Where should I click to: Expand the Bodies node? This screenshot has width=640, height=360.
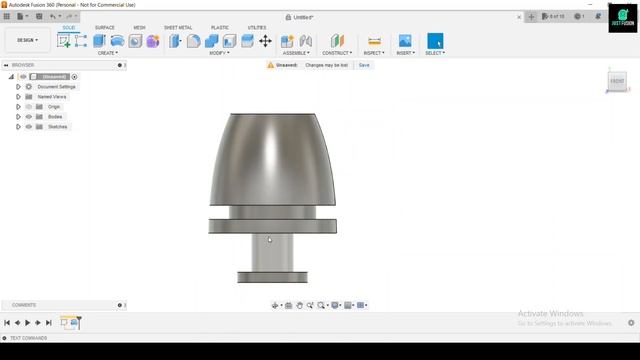(18, 117)
